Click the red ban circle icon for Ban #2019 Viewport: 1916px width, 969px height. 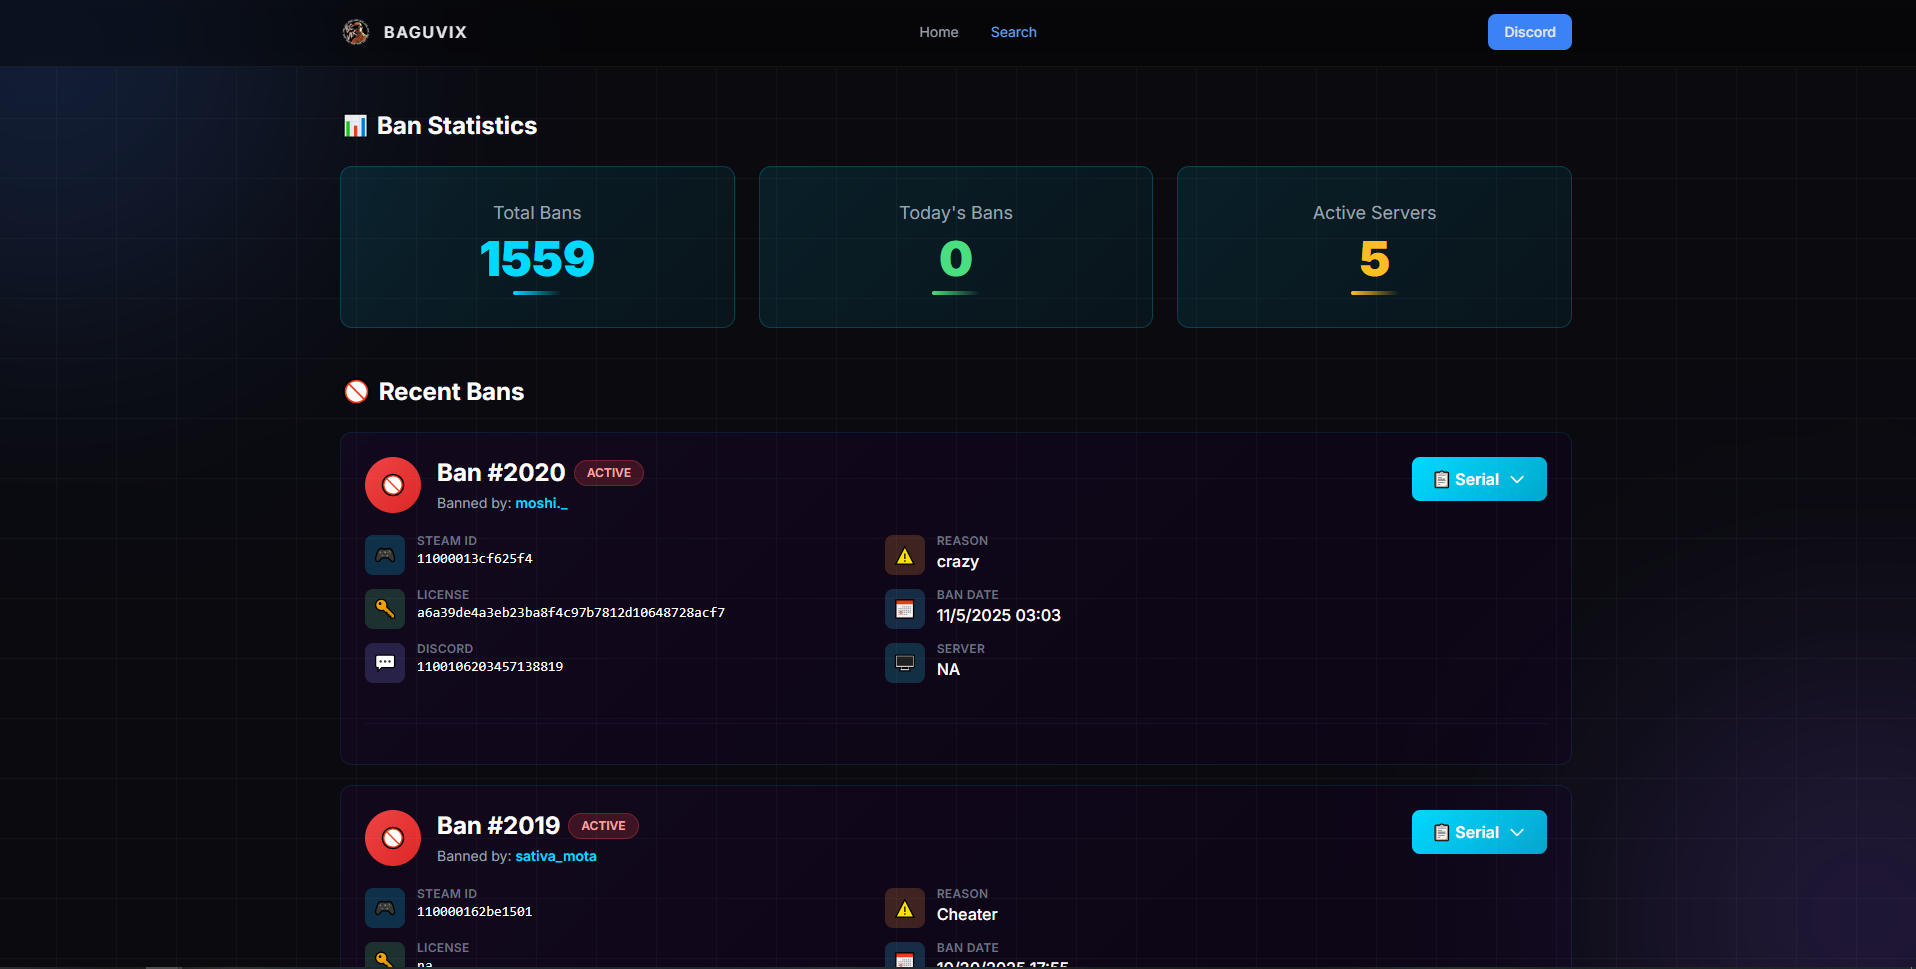click(393, 838)
